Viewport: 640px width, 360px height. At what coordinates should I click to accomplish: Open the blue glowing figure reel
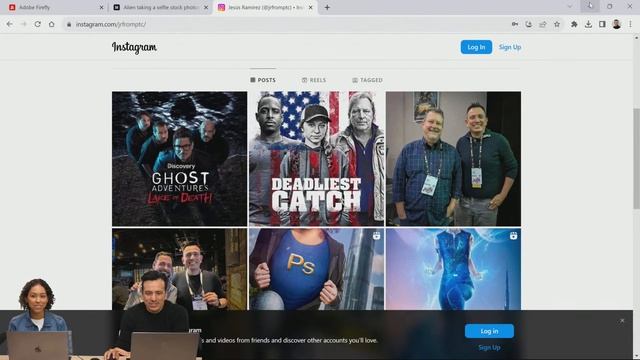[453, 269]
